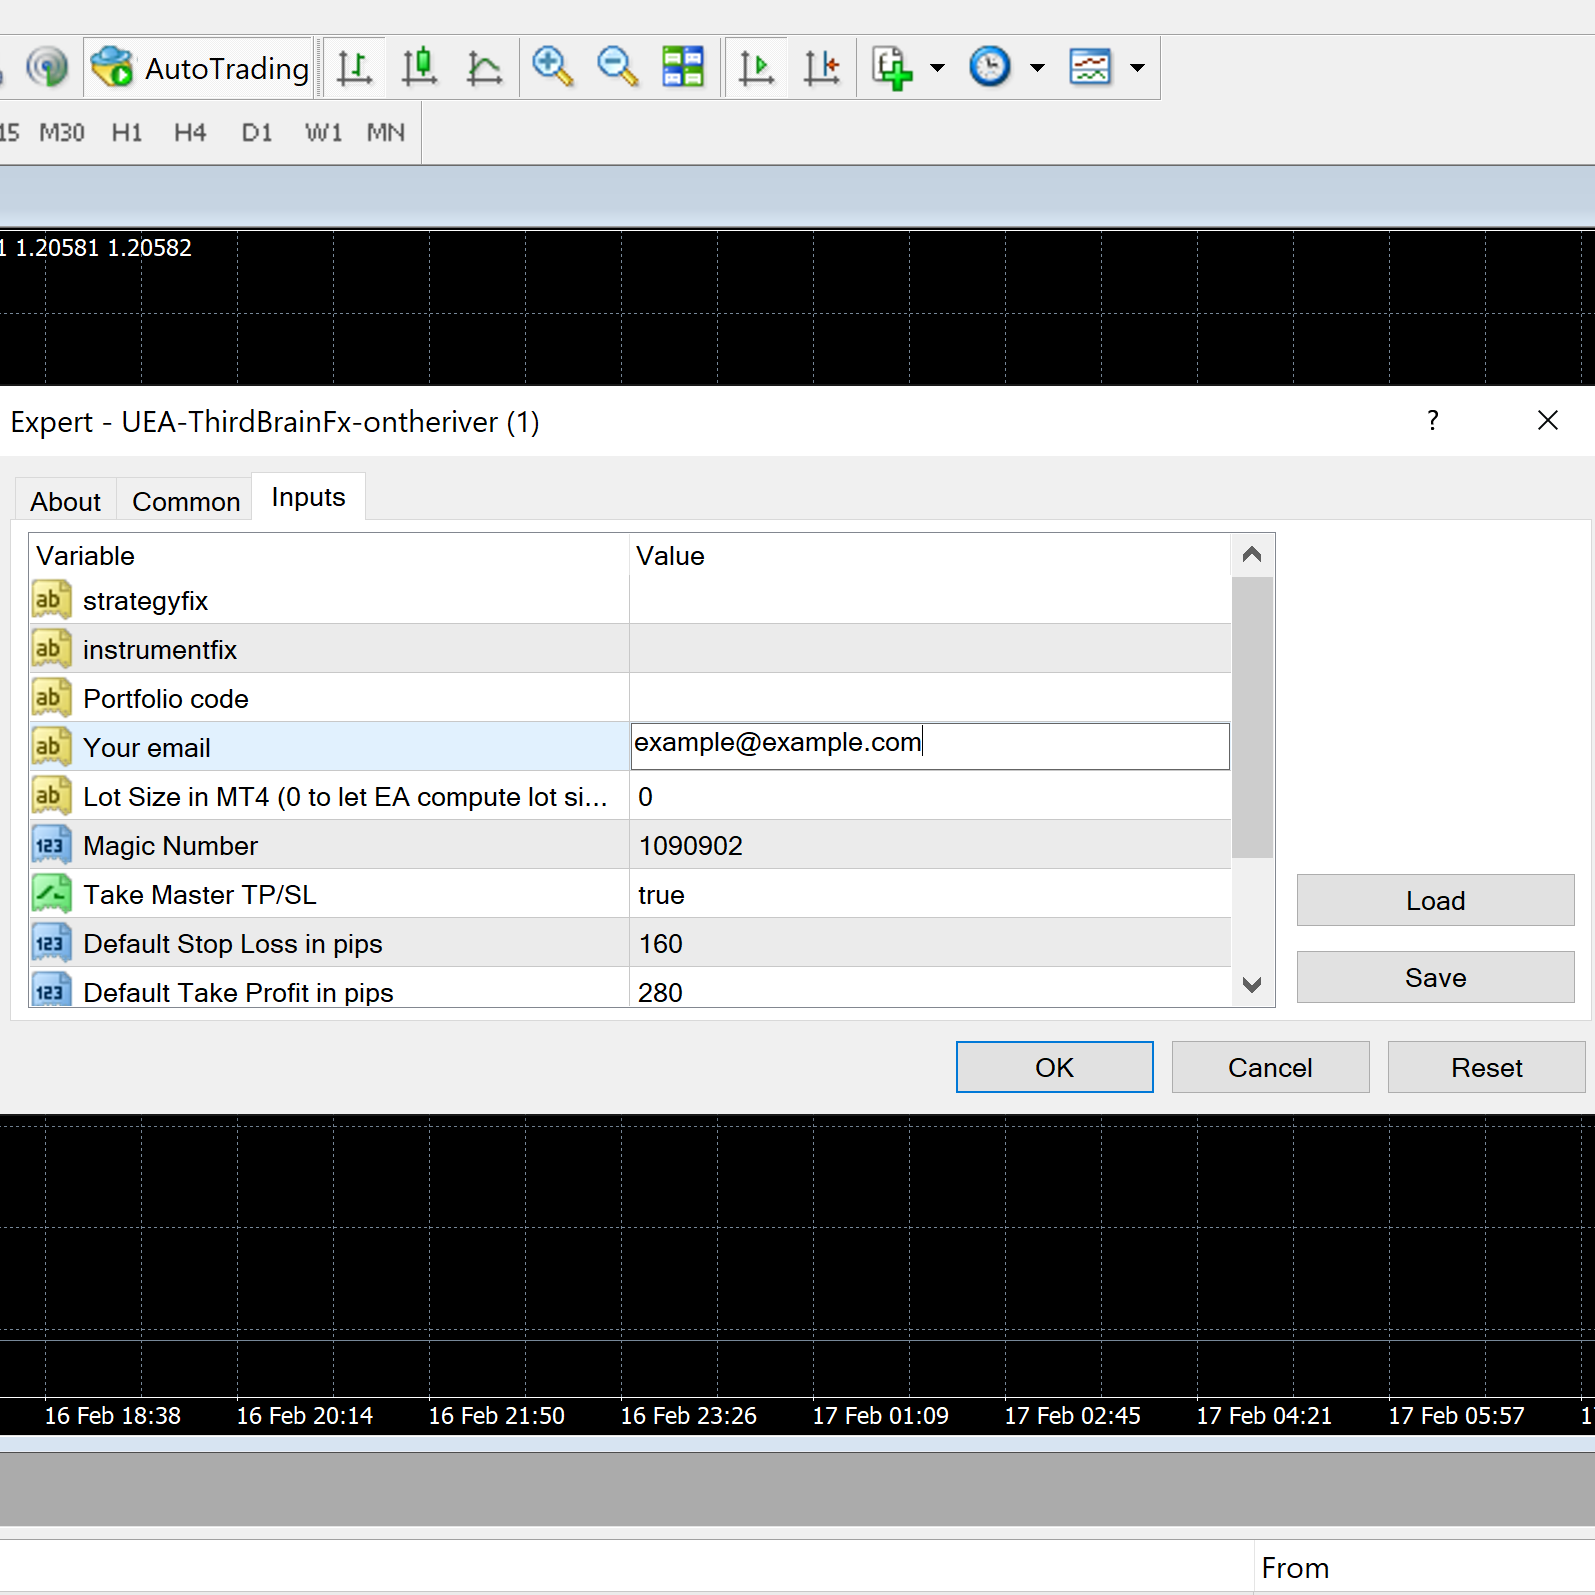This screenshot has width=1595, height=1595.
Task: Click the Default Stop Loss integer icon
Action: (52, 943)
